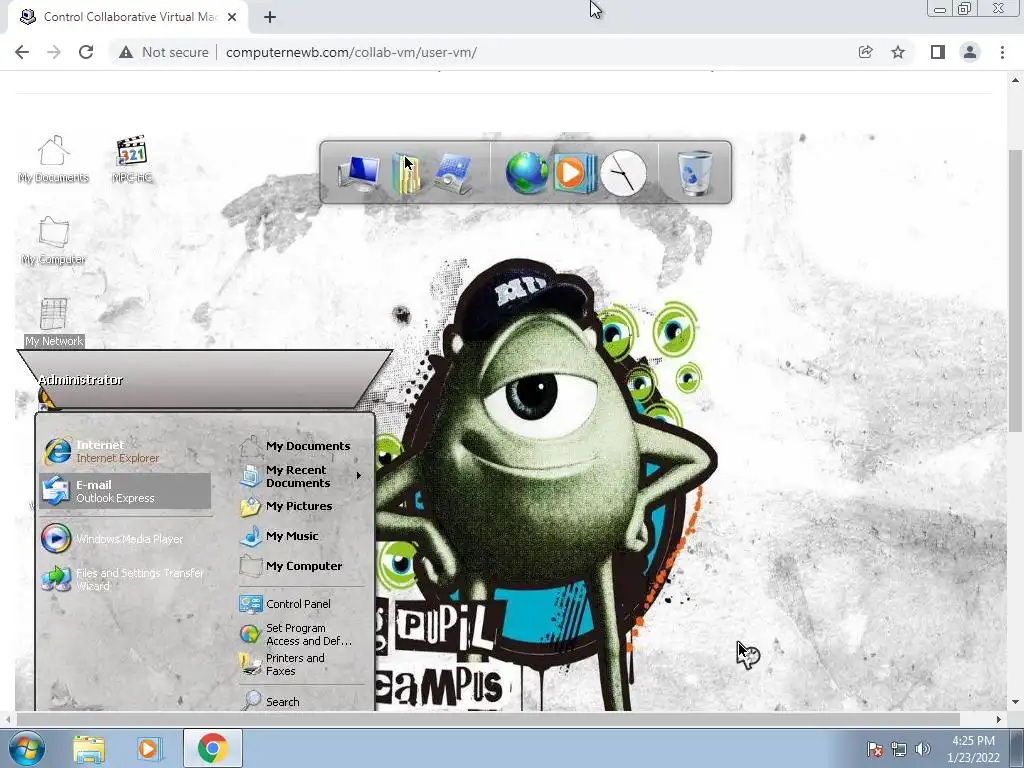Open Windows Media Player taskbar icon
The image size is (1024, 768).
point(149,748)
